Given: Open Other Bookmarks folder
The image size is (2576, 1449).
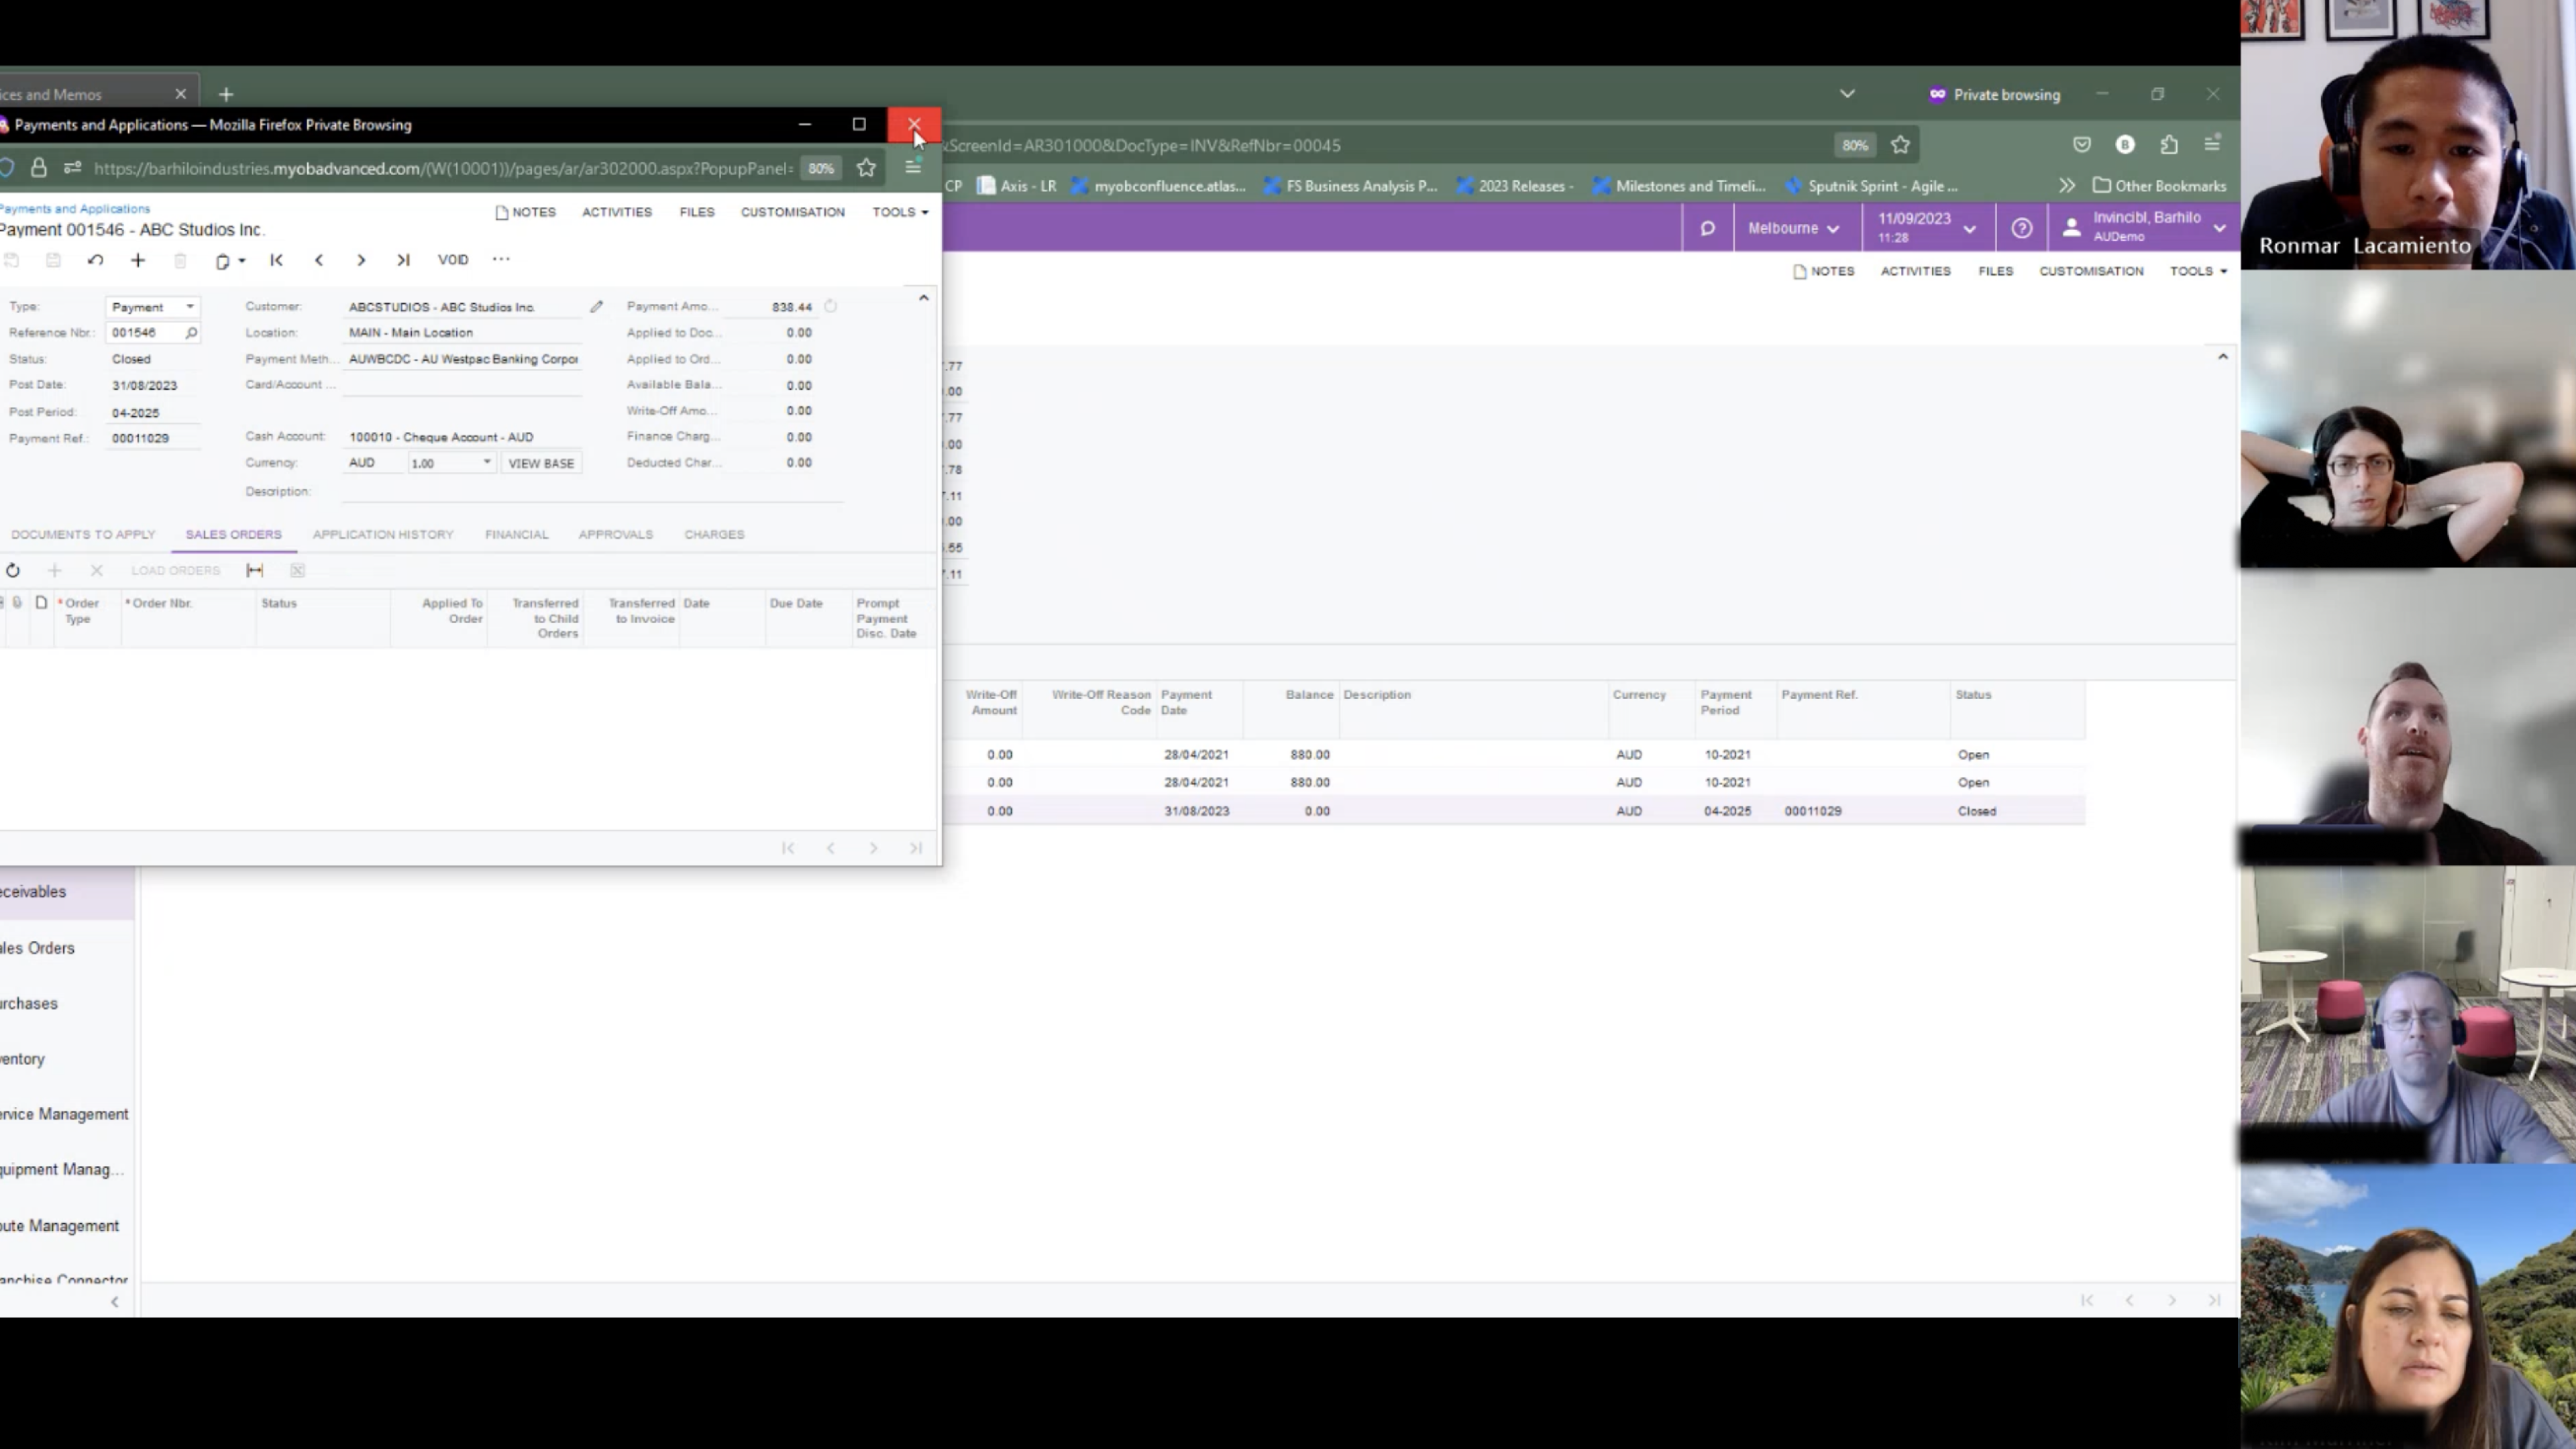Looking at the screenshot, I should tap(2160, 186).
